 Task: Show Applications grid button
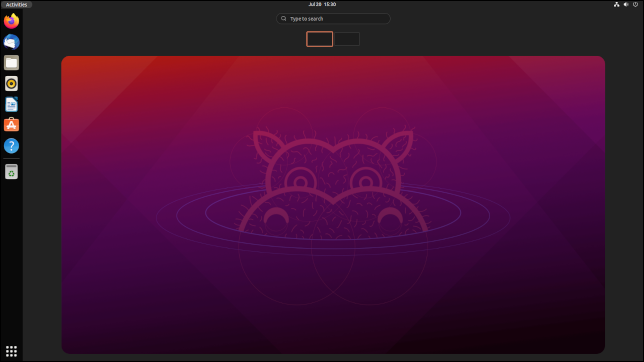coord(12,351)
